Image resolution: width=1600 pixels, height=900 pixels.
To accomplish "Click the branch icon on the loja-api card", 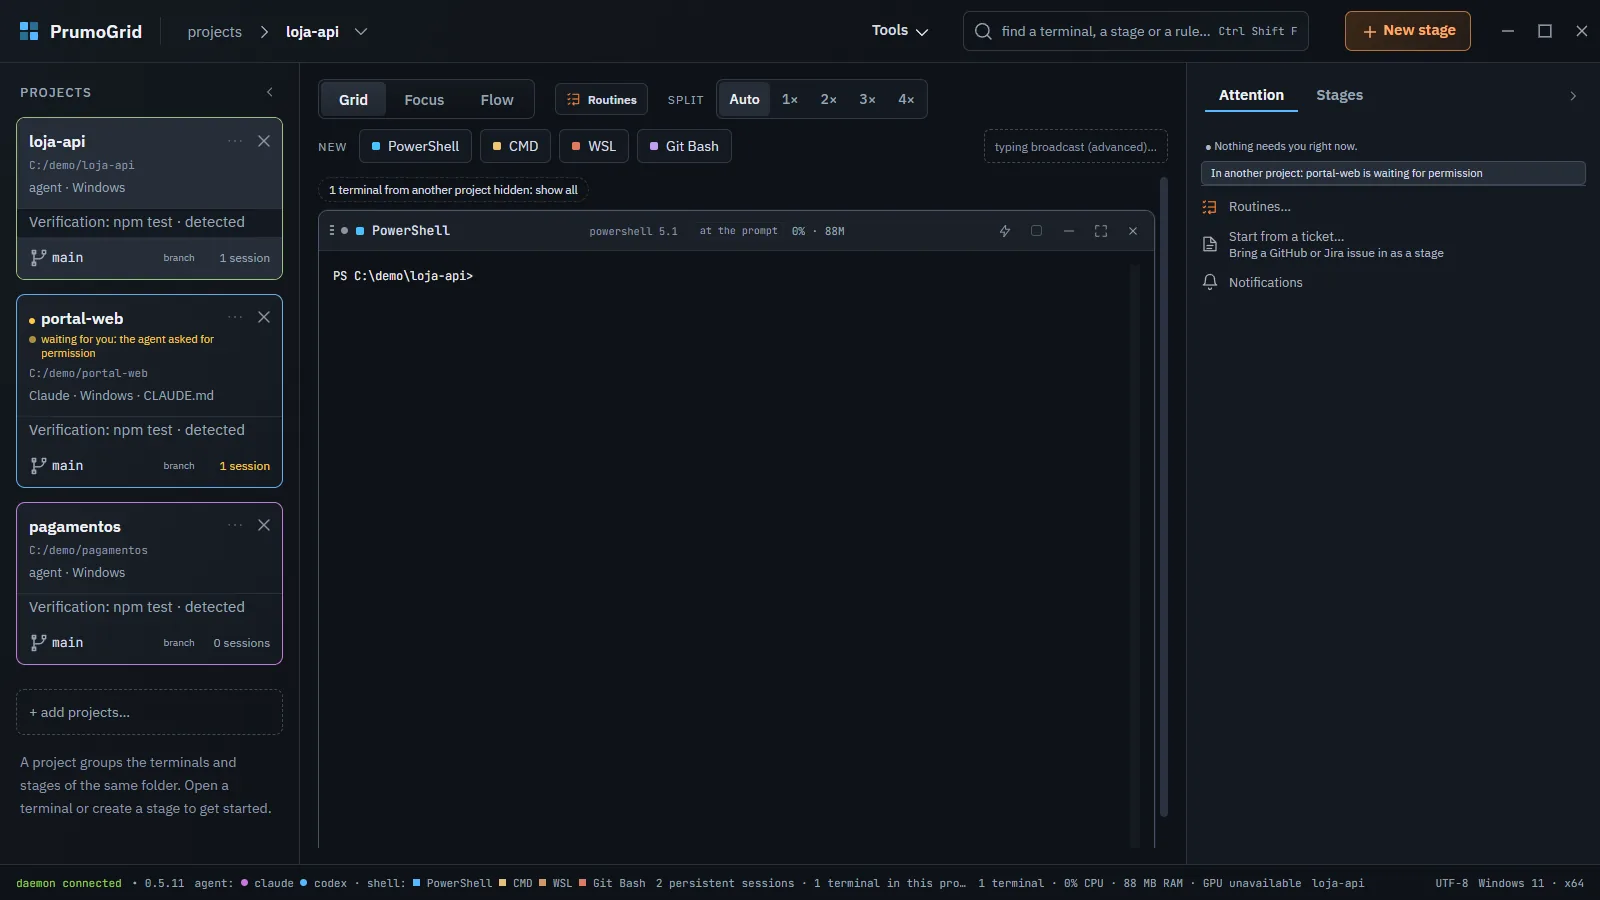I will 38,257.
